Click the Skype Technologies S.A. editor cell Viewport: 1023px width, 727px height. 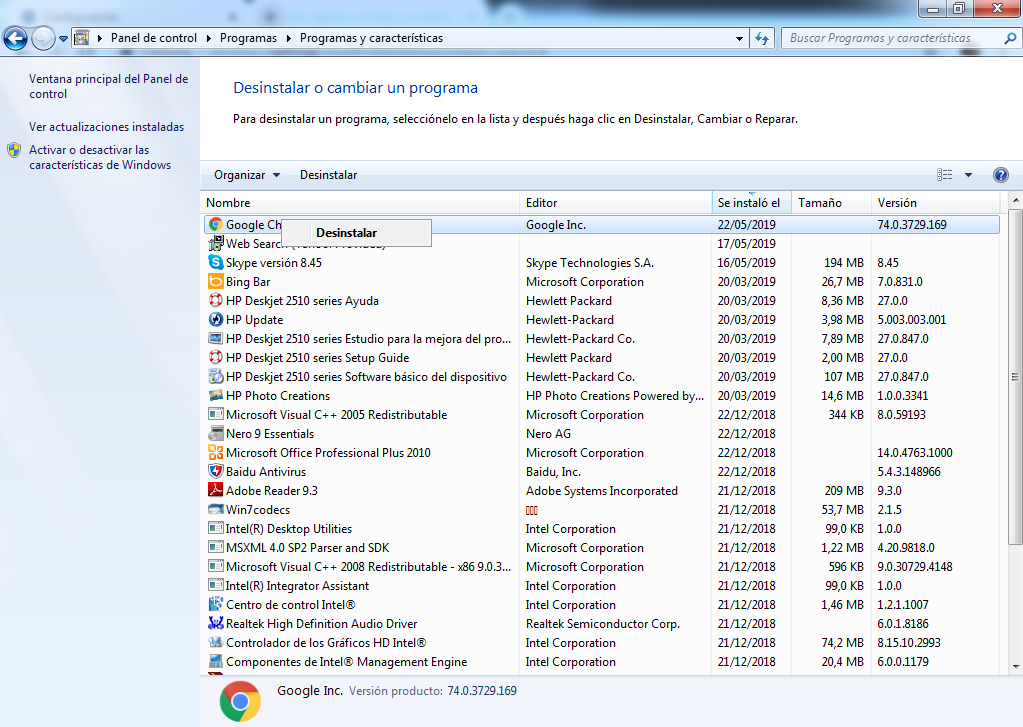point(590,262)
